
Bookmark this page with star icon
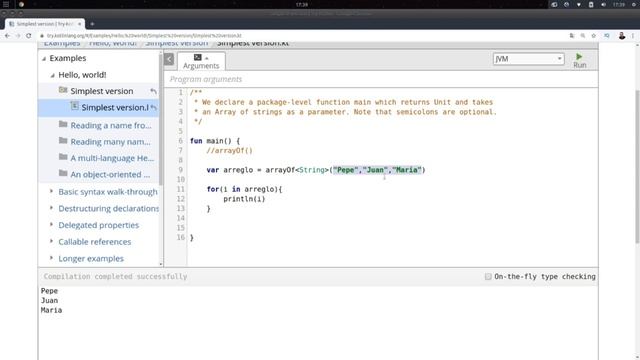[x=593, y=36]
